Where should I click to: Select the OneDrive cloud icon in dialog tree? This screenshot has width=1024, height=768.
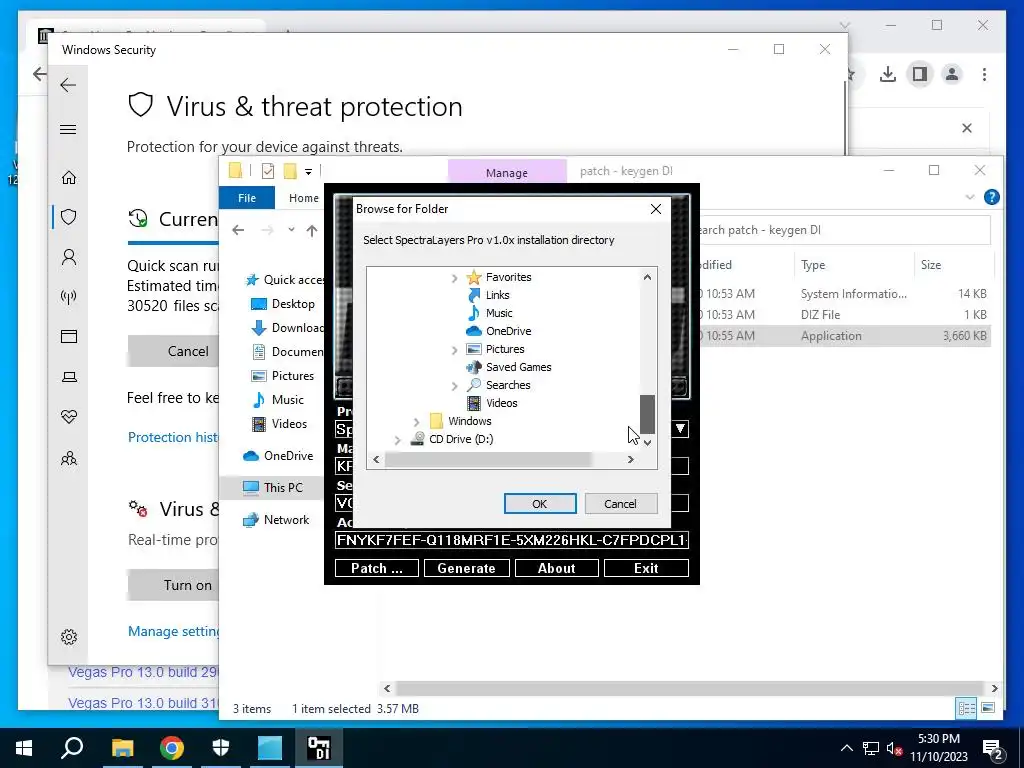(x=474, y=331)
